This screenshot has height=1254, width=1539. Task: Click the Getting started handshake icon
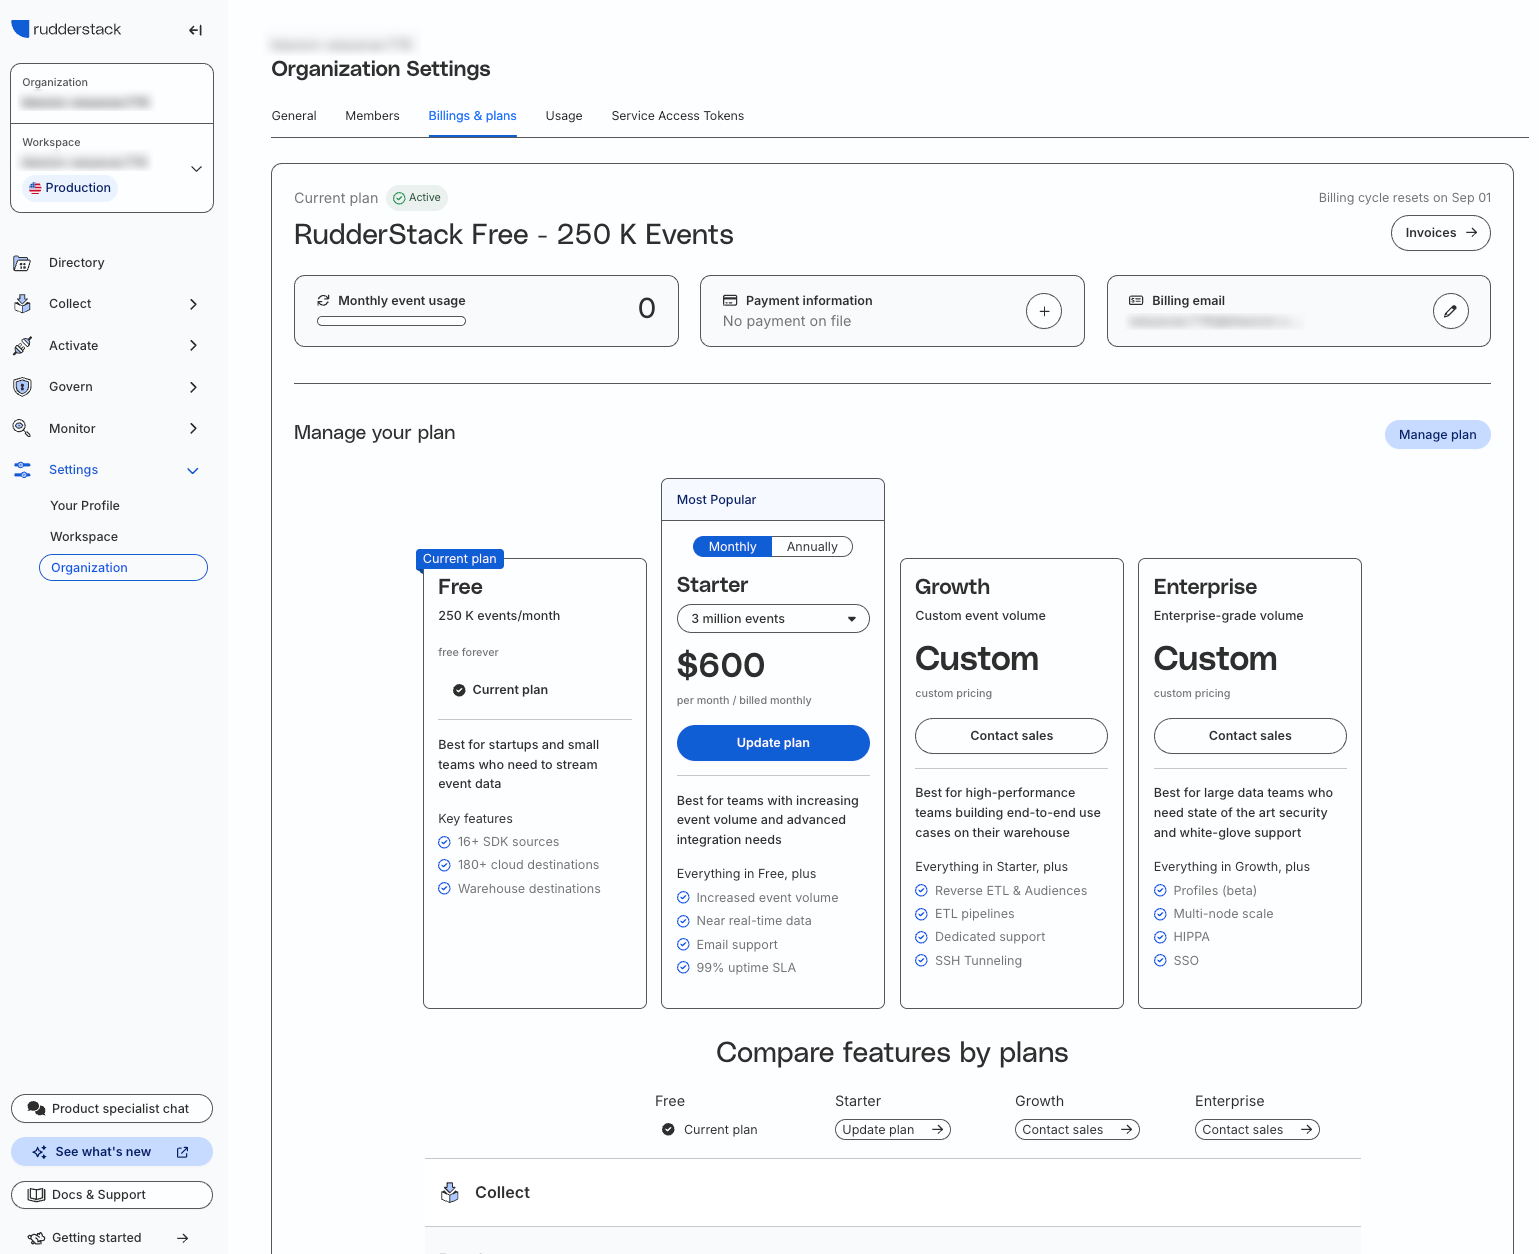click(37, 1238)
